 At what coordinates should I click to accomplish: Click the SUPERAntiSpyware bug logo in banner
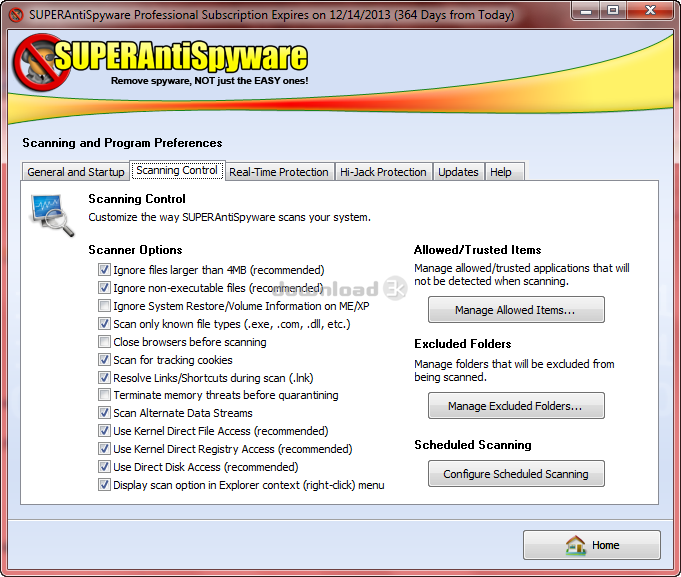(41, 63)
